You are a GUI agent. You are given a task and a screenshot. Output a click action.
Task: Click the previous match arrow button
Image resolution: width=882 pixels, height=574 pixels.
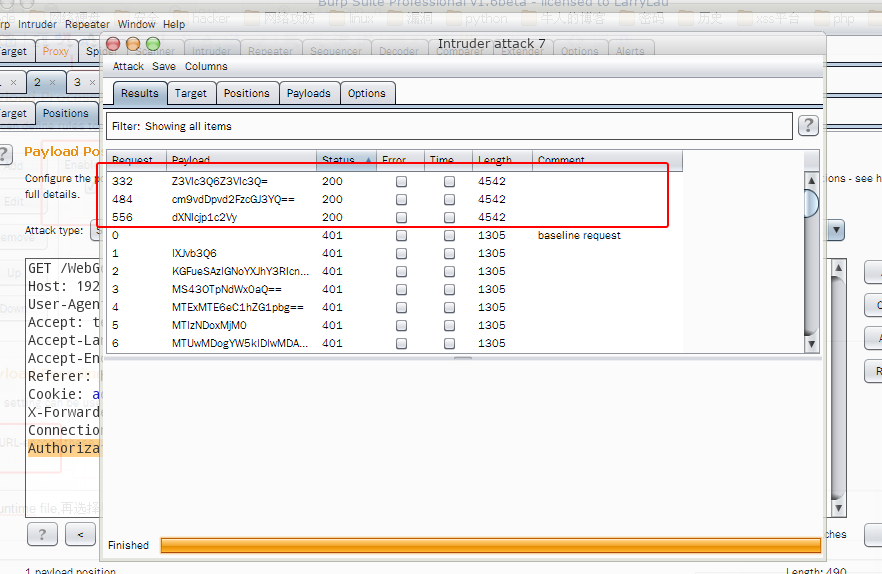pyautogui.click(x=80, y=533)
